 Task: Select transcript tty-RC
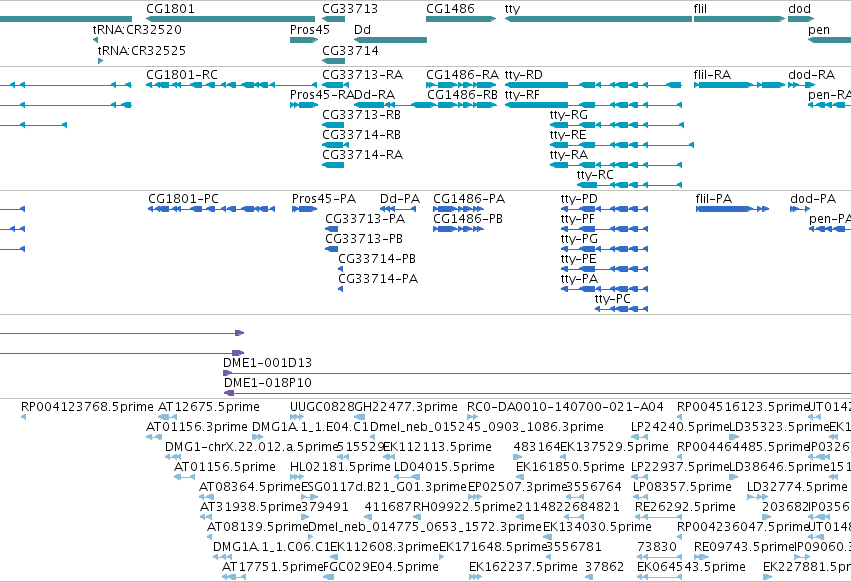(x=629, y=185)
